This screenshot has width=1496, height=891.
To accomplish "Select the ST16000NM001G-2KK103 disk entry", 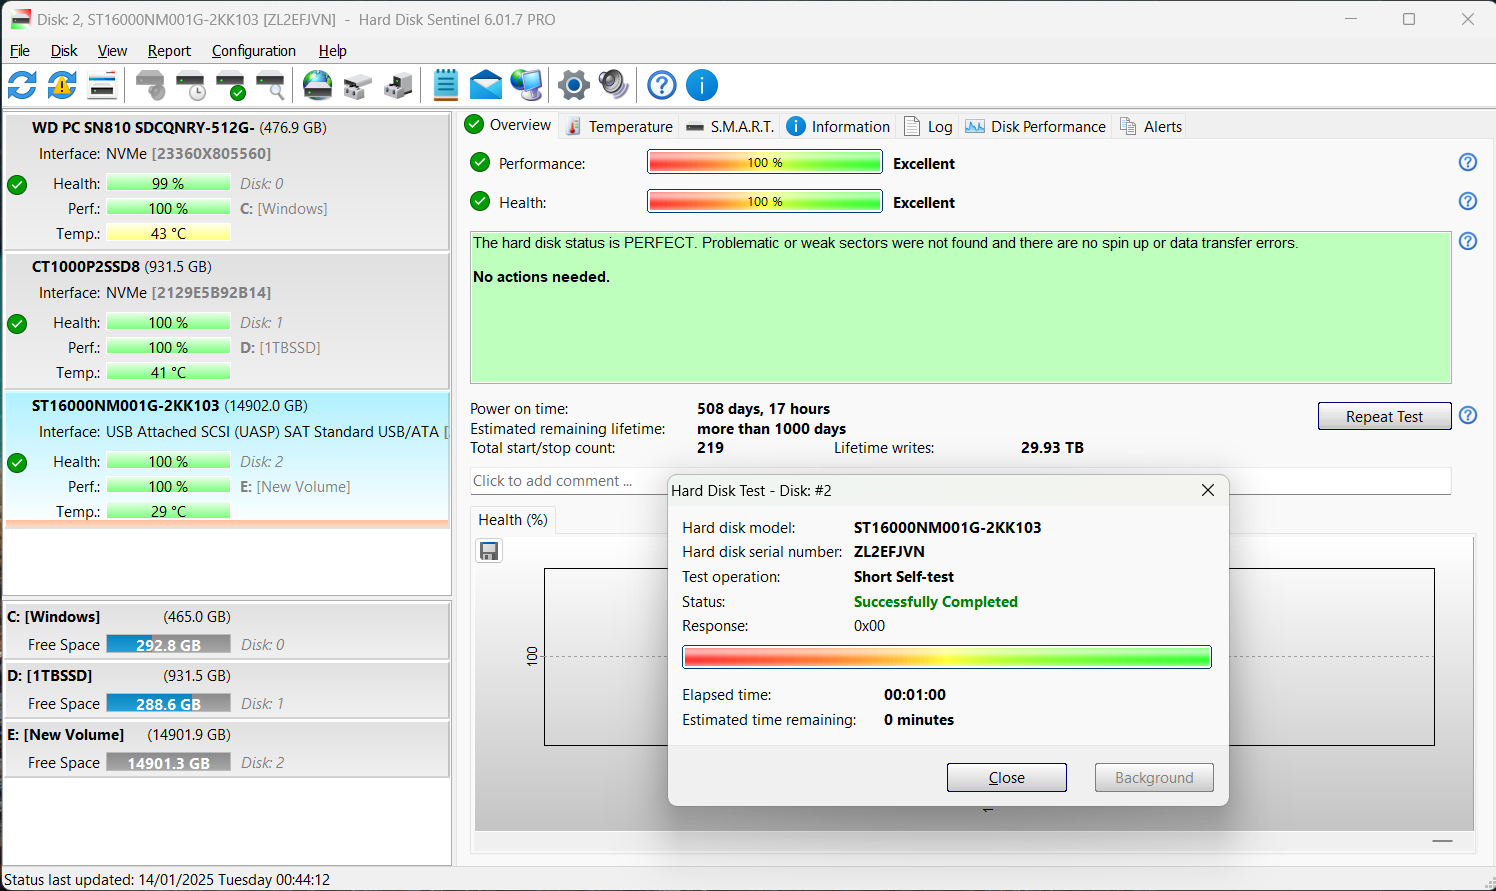I will click(227, 459).
